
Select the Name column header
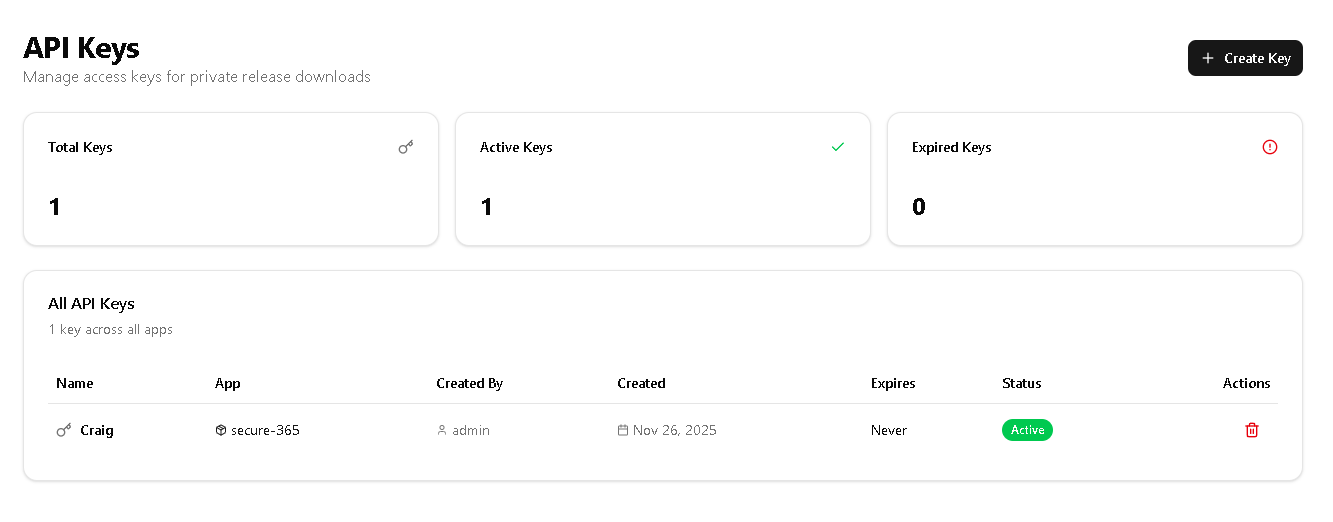click(75, 383)
